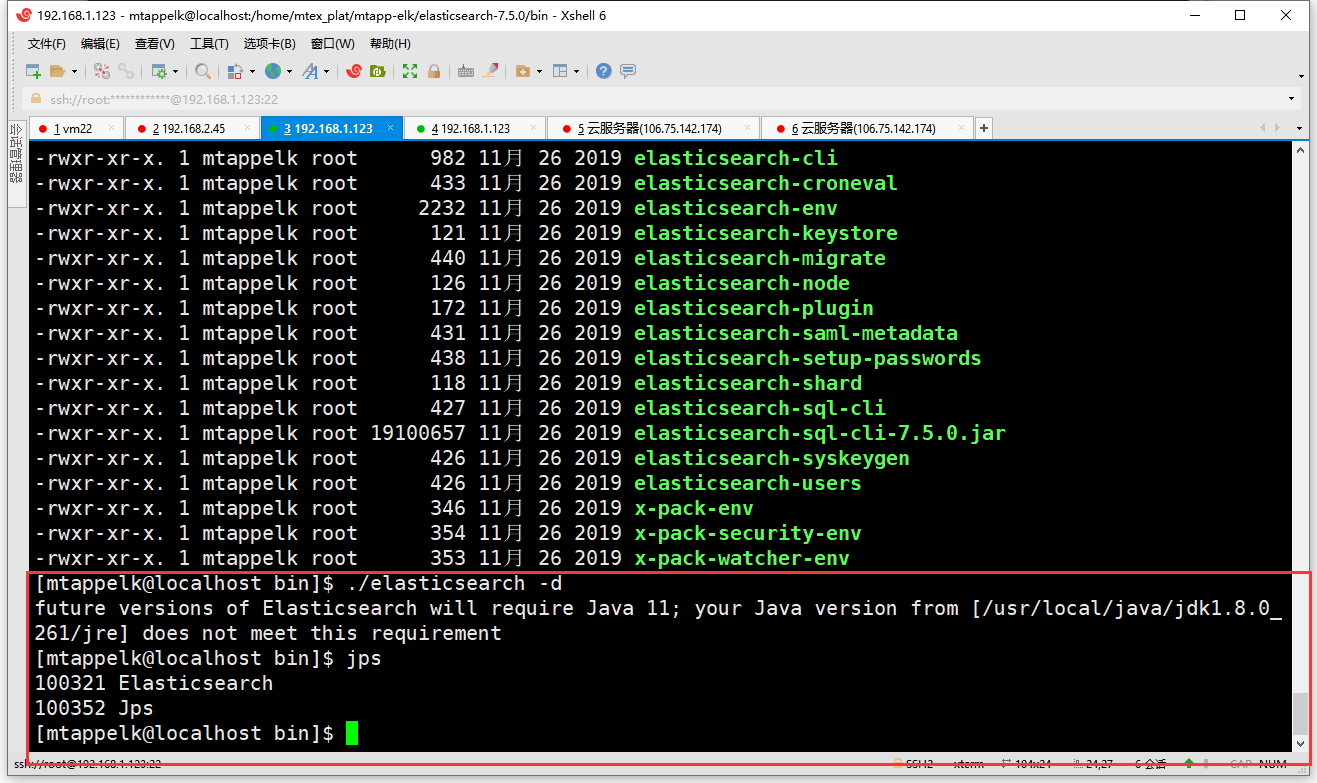
Task: Click the color scheme icon
Action: [235, 71]
